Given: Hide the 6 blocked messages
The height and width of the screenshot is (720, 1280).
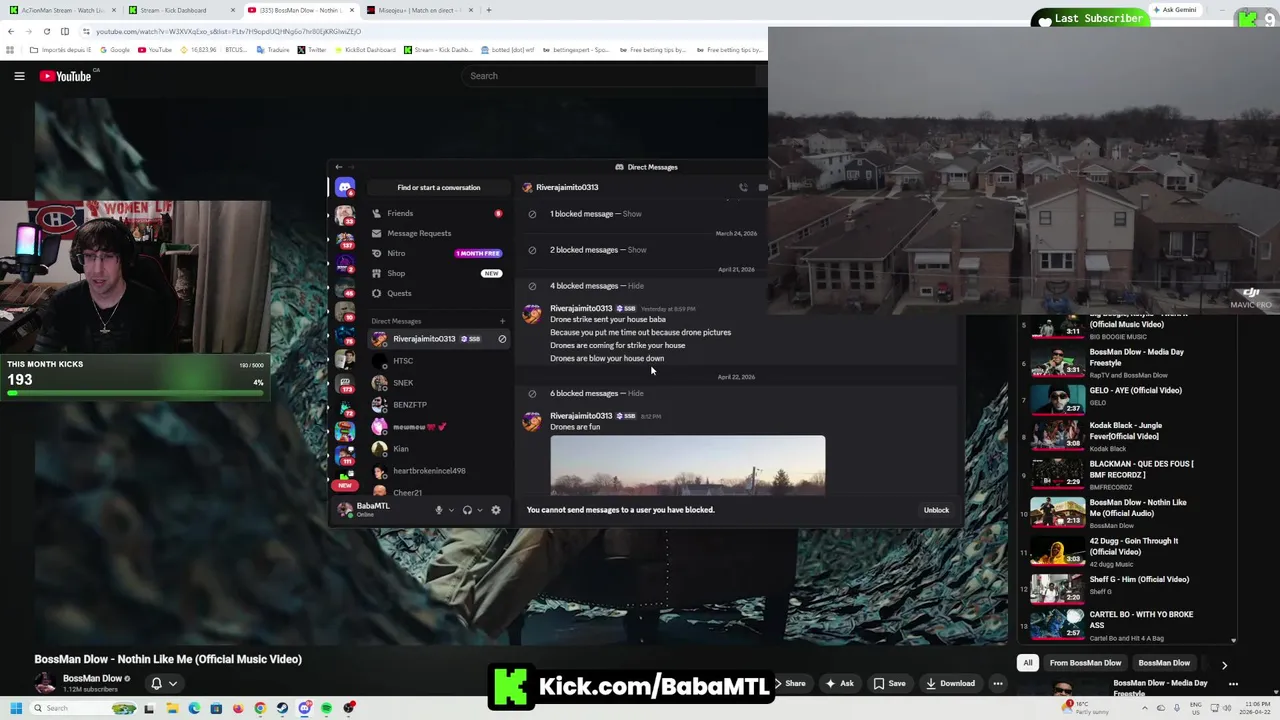Looking at the screenshot, I should click(x=636, y=394).
